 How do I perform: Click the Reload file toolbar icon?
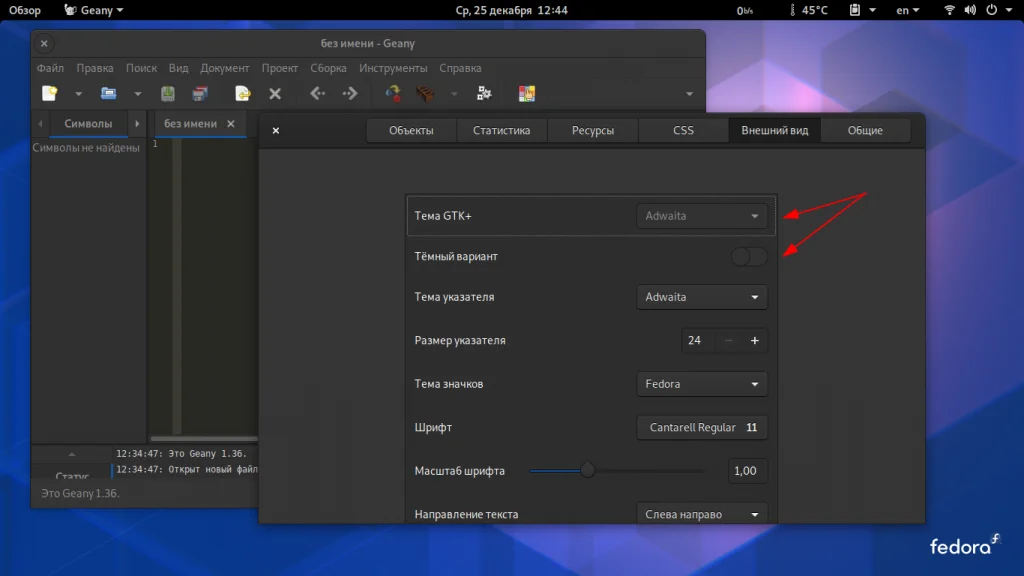242,94
